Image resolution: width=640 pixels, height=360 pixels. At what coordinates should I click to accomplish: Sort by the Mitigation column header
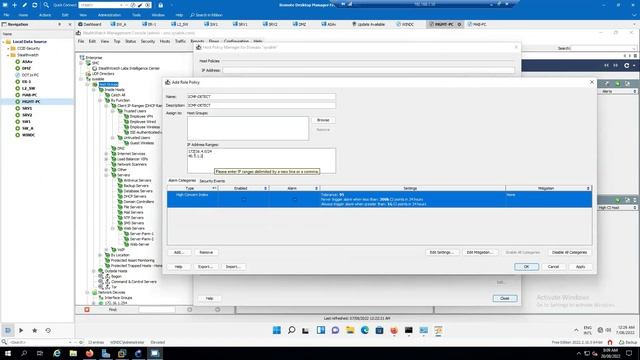549,188
